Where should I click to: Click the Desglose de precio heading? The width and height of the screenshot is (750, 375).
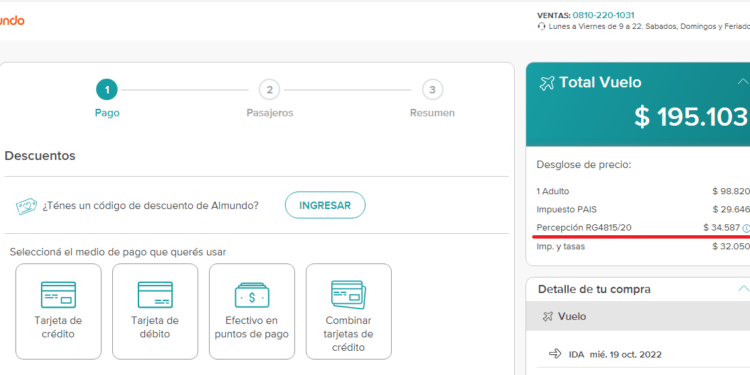pos(584,165)
